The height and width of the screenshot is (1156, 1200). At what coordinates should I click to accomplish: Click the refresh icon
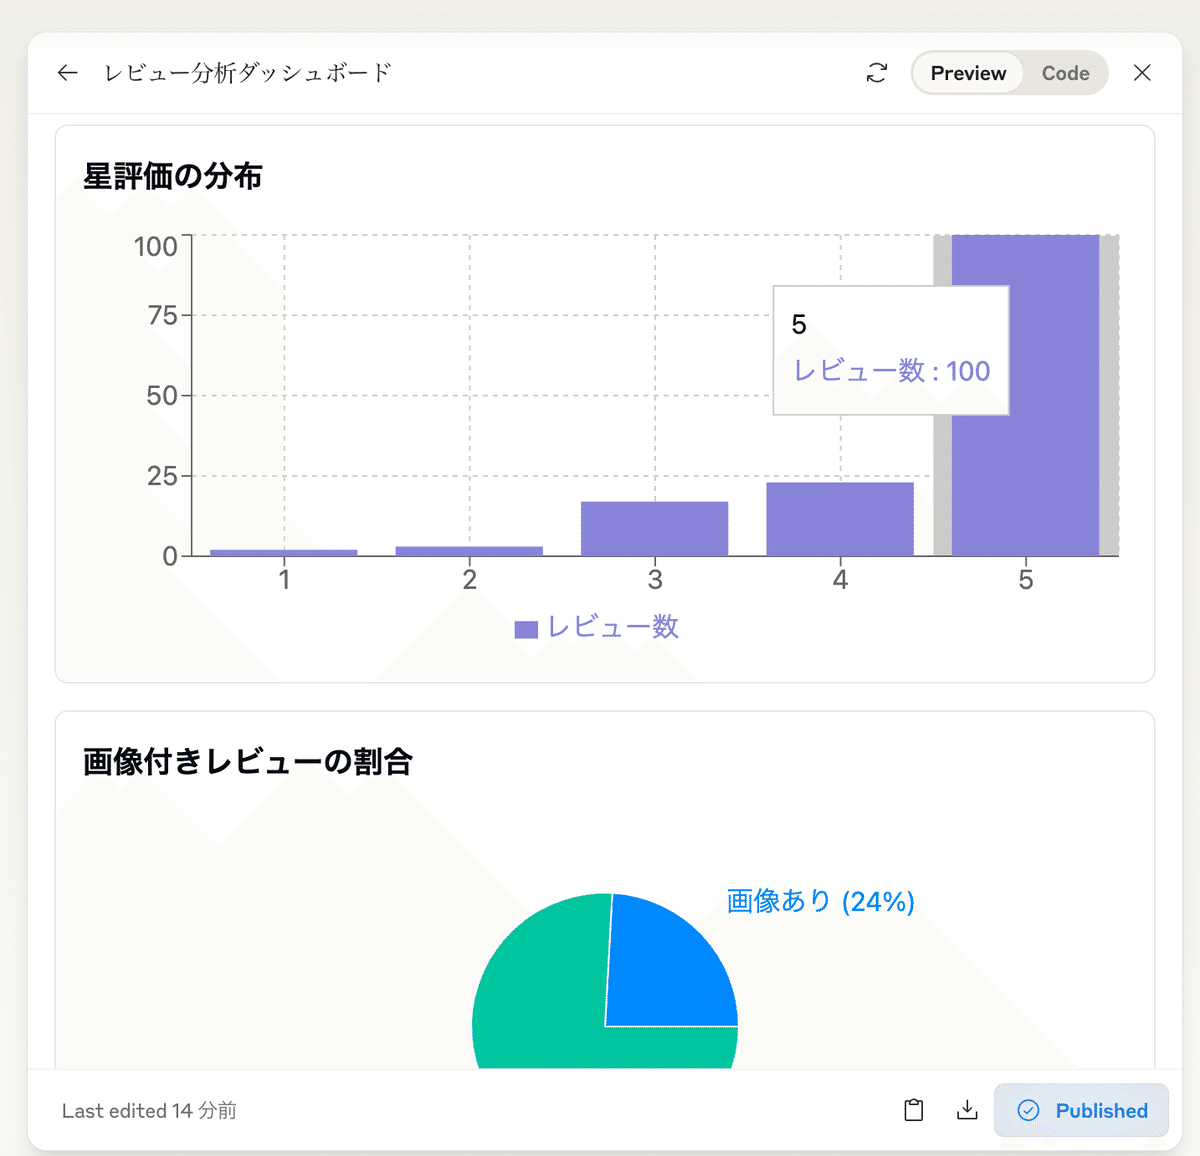pos(877,73)
